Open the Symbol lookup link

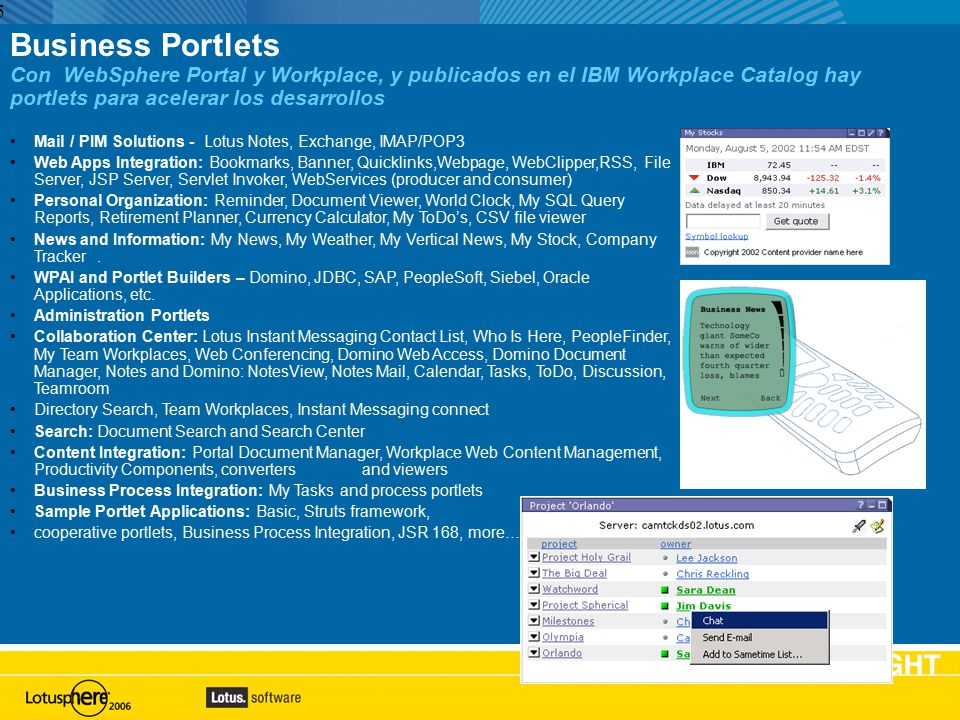[716, 236]
